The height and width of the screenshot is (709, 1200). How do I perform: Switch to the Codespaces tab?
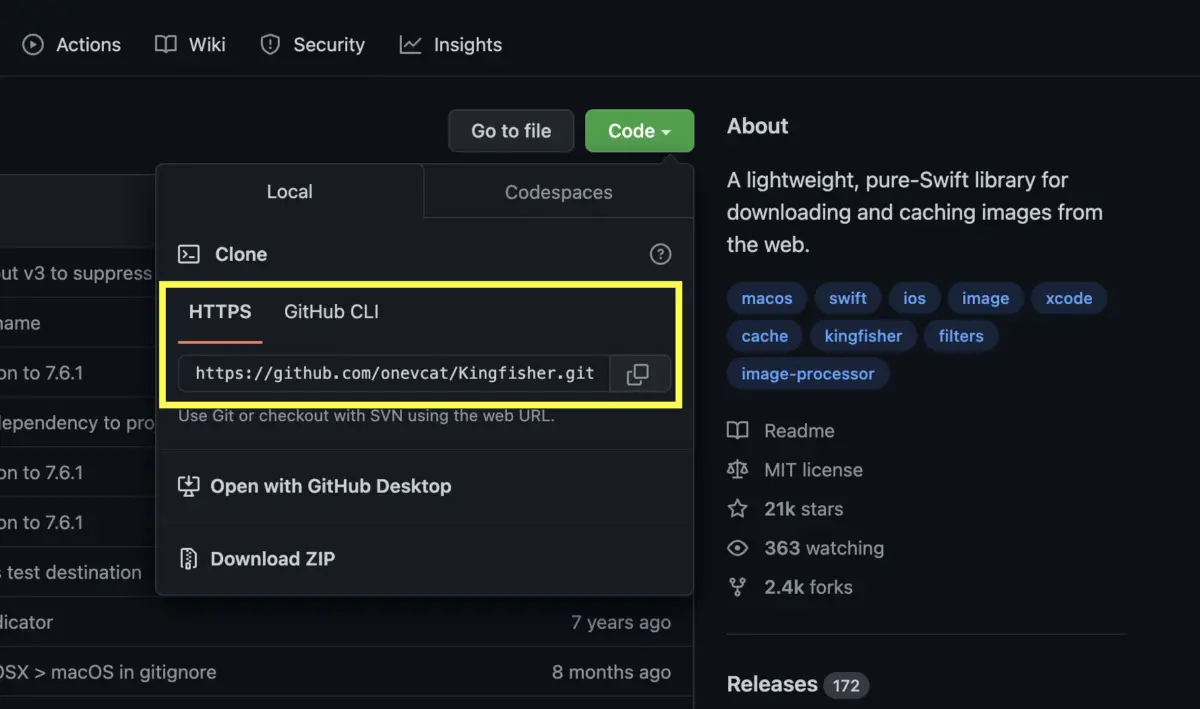coord(558,192)
